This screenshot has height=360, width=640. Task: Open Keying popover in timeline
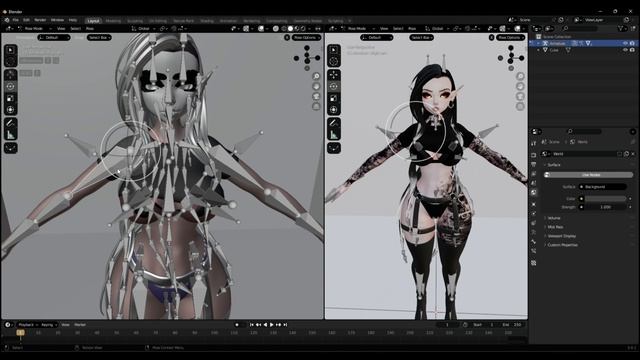pyautogui.click(x=49, y=325)
